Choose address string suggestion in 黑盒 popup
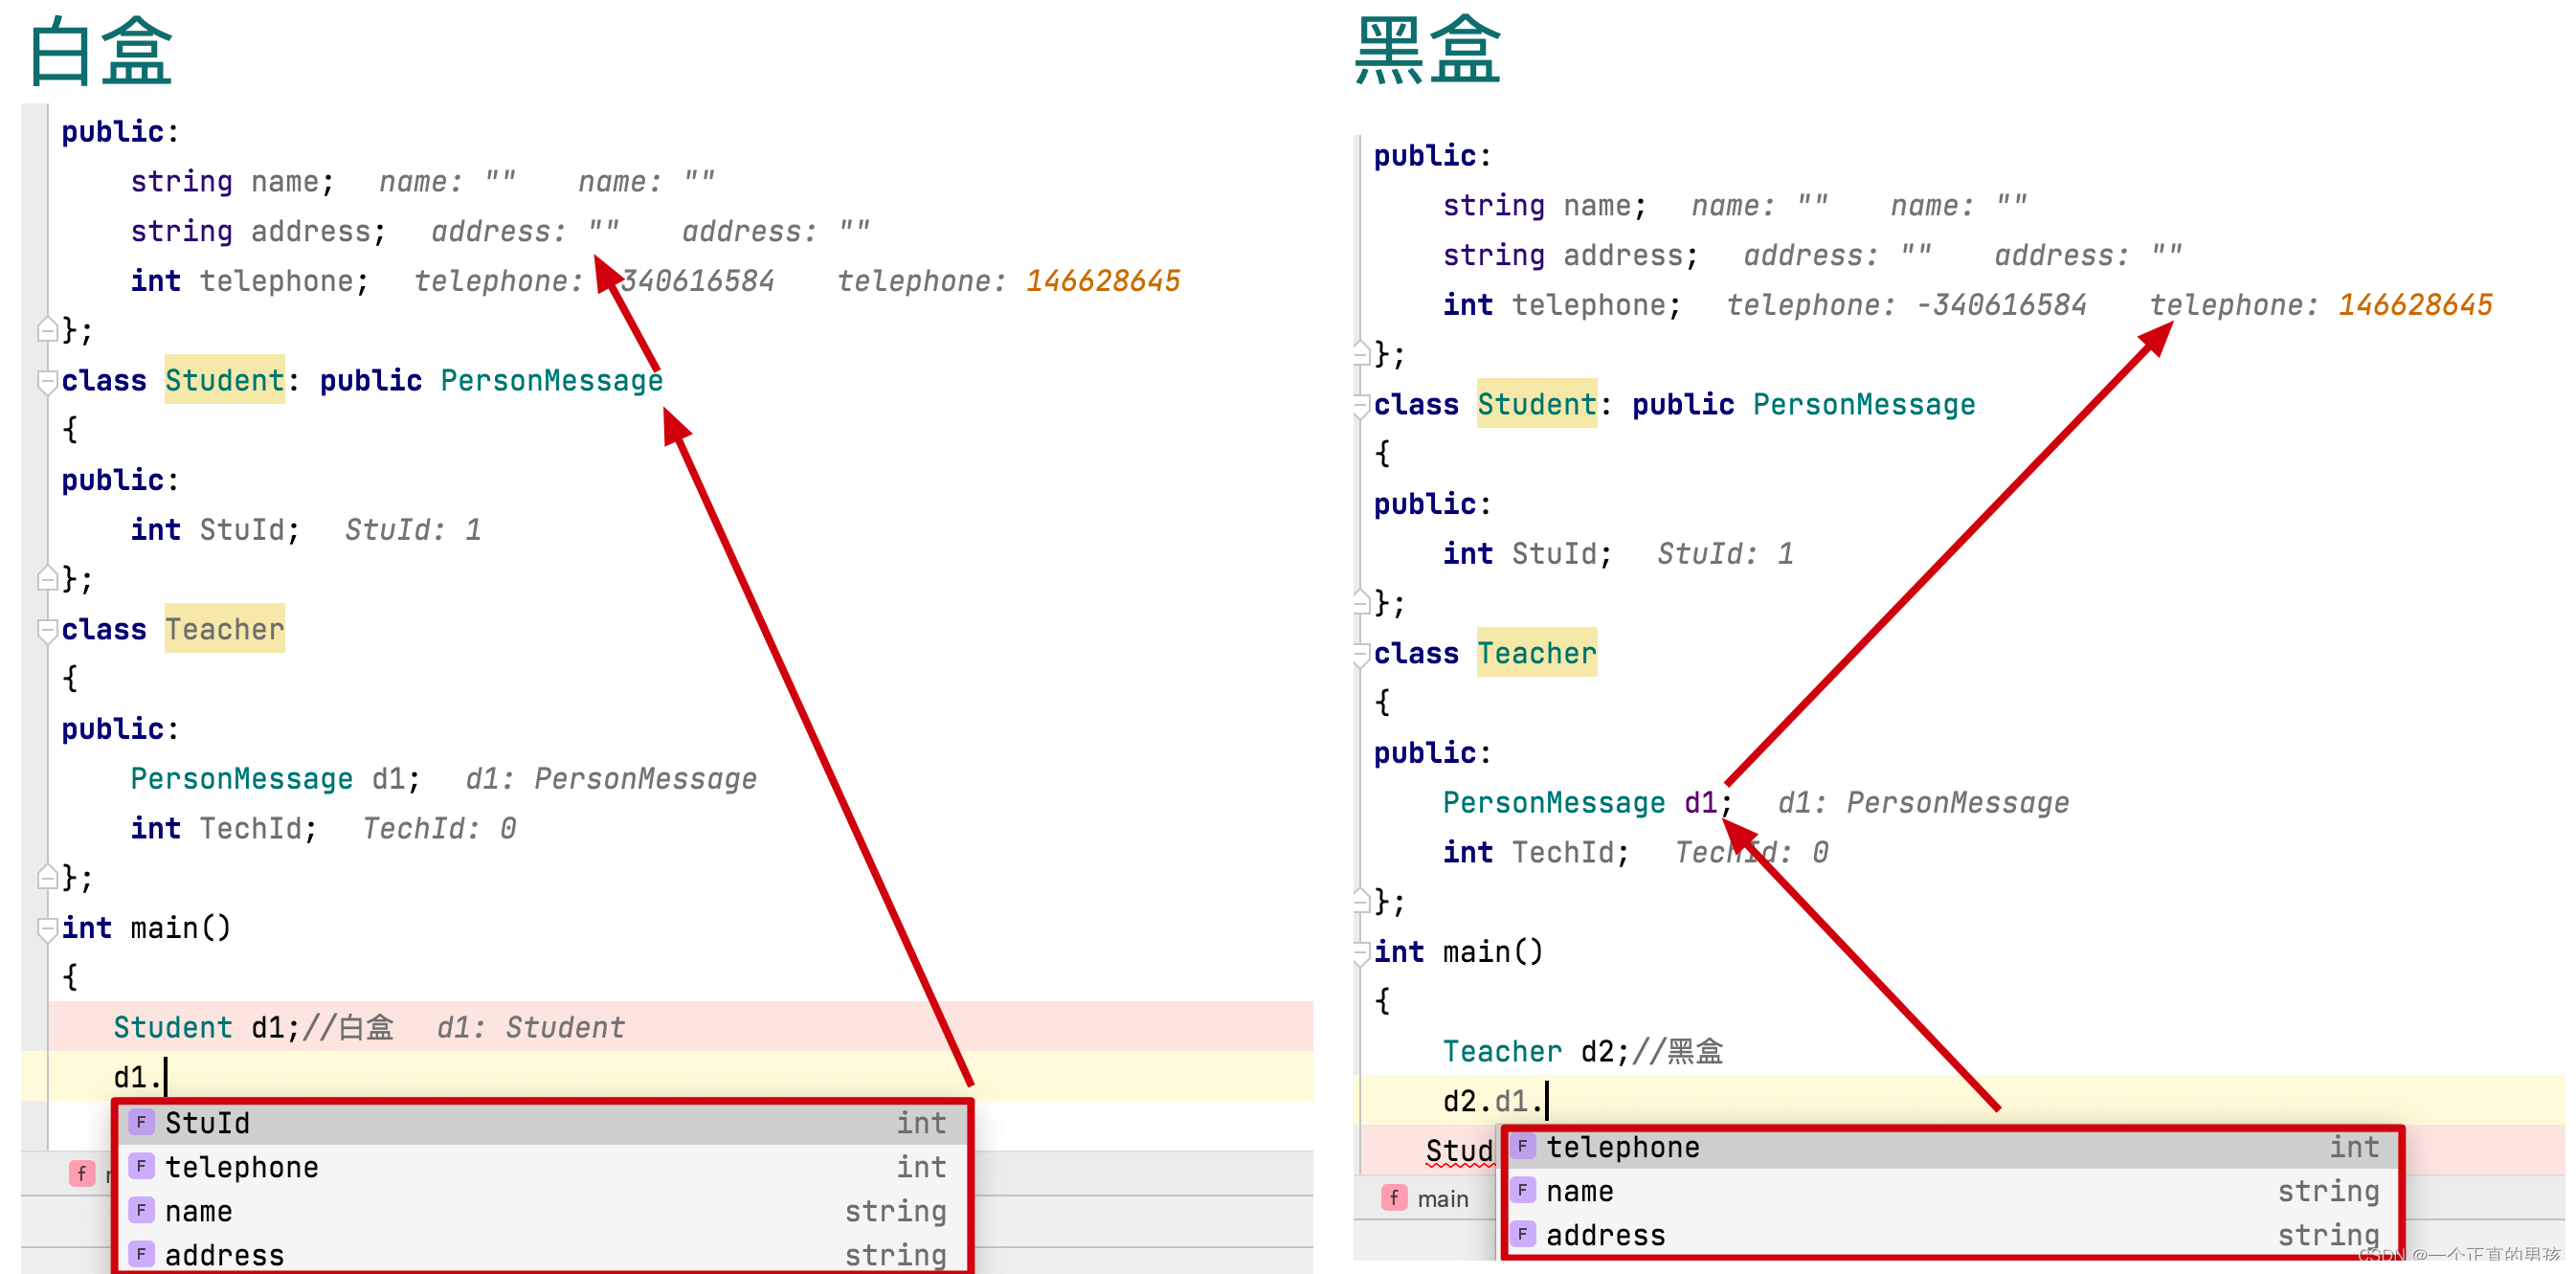Viewport: 2576px width, 1274px height. [1951, 1235]
